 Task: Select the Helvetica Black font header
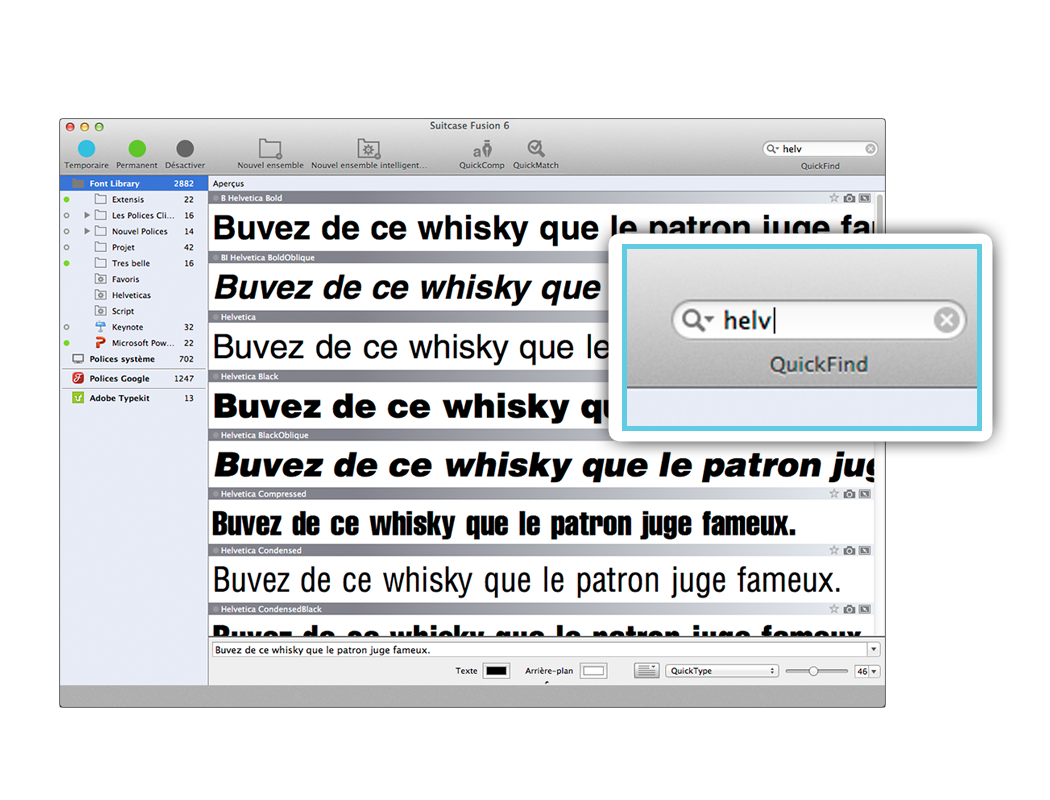[408, 376]
